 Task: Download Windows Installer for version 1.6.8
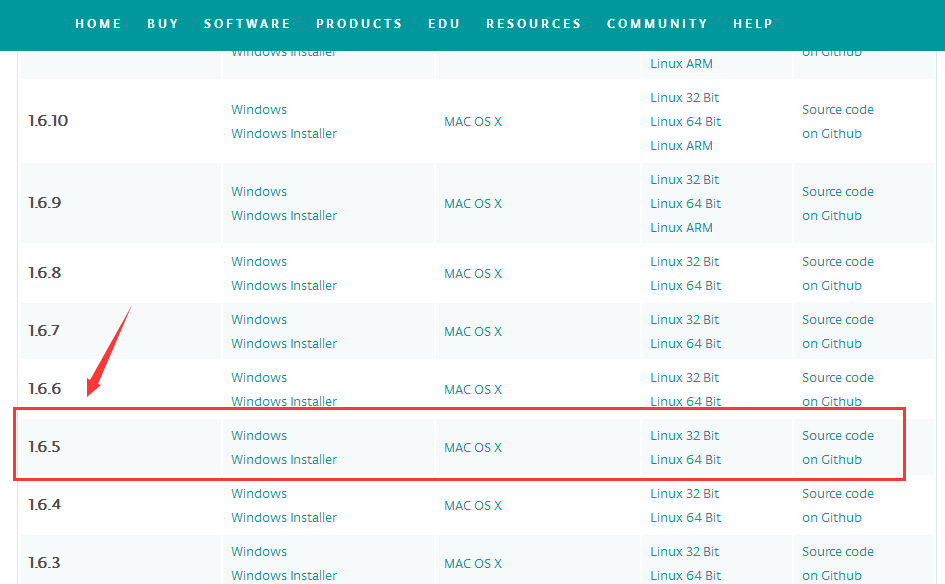[x=284, y=286]
